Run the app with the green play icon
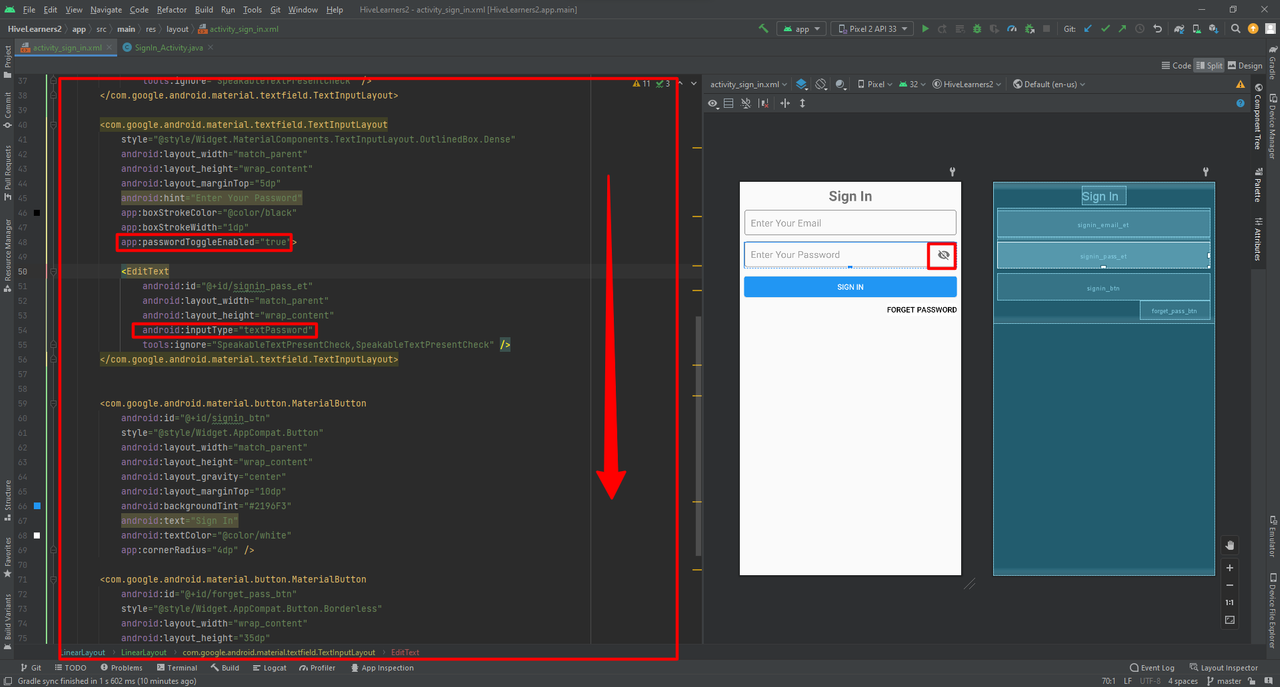Viewport: 1280px width, 687px height. click(x=925, y=29)
